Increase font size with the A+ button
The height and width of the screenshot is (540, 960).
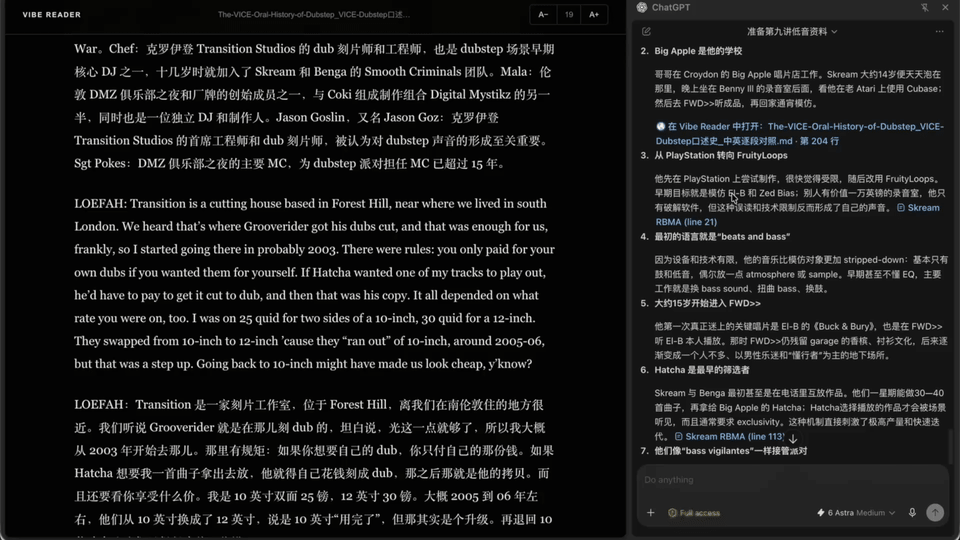[x=594, y=15]
